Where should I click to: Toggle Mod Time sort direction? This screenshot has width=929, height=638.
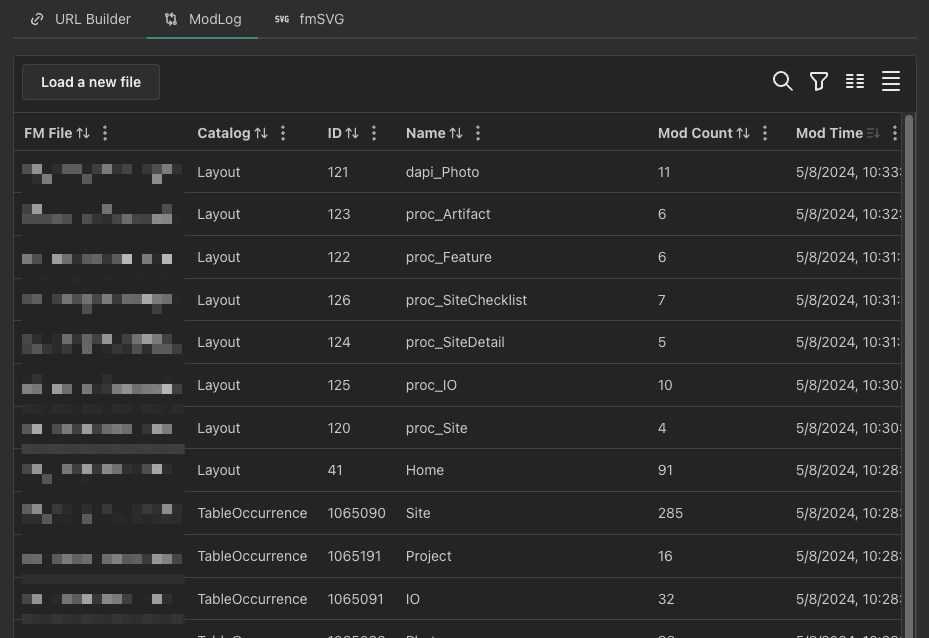point(873,133)
